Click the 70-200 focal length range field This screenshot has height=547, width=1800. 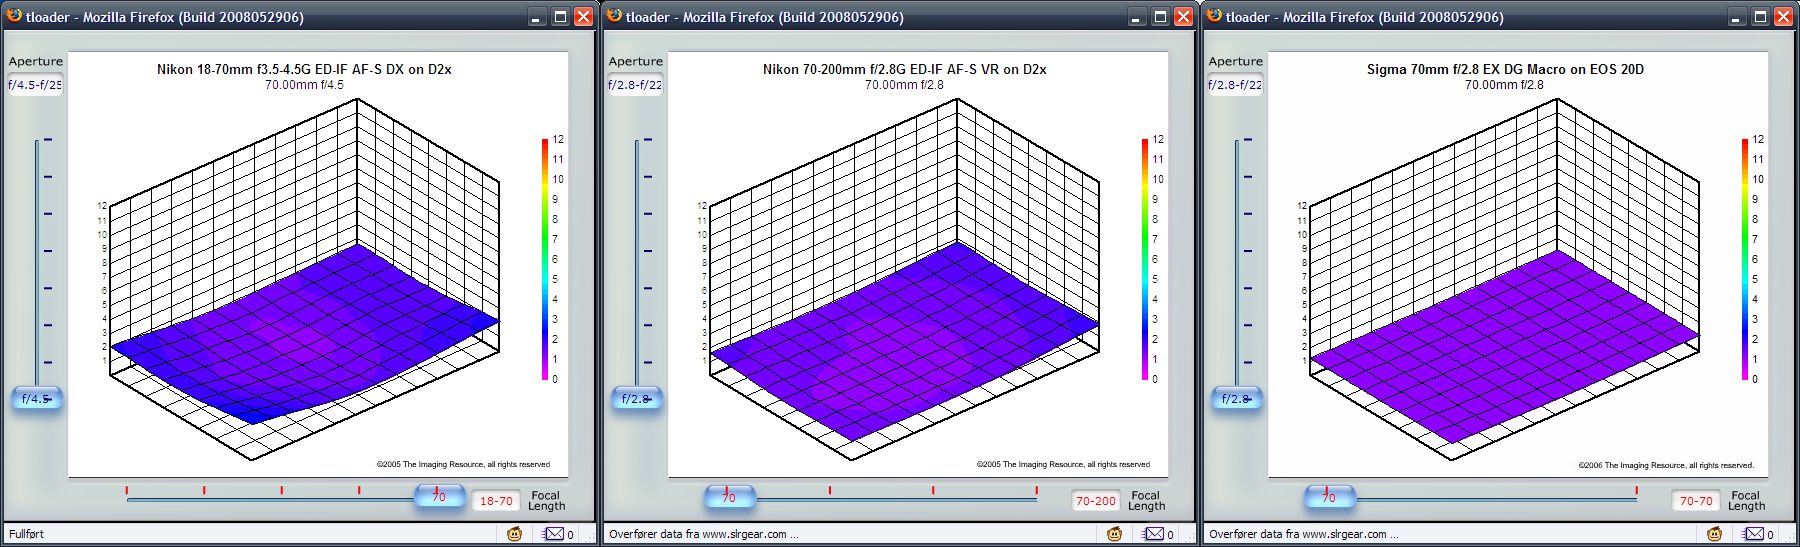[1096, 501]
